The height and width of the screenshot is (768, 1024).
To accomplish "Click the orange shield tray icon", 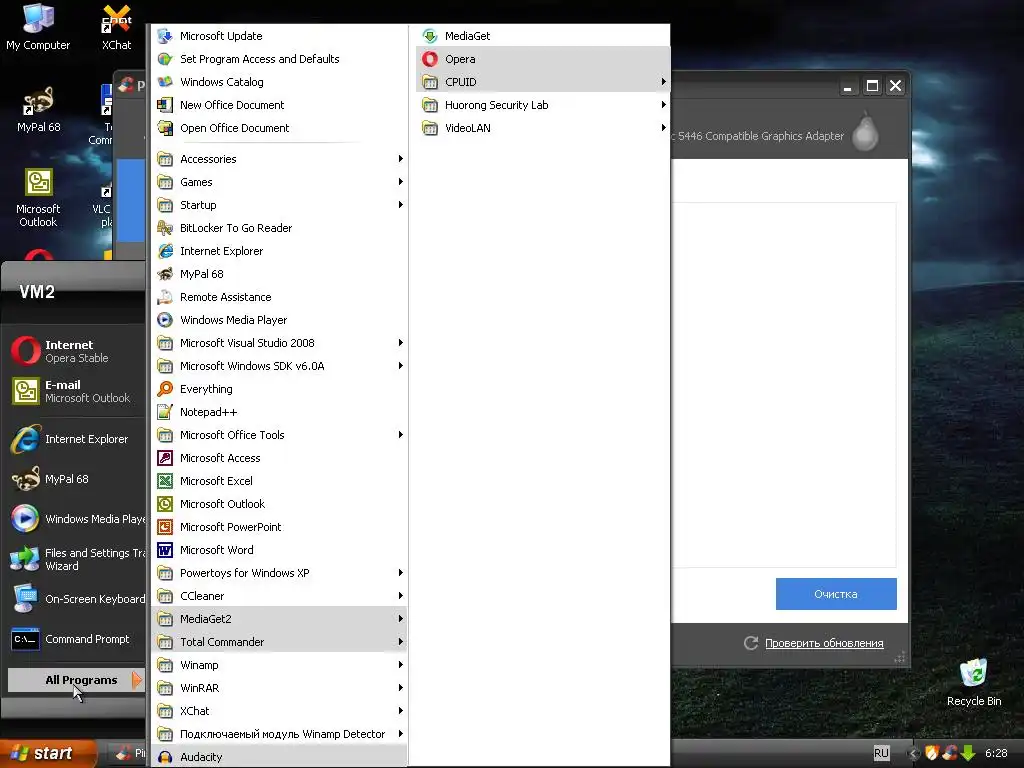I will (932, 753).
